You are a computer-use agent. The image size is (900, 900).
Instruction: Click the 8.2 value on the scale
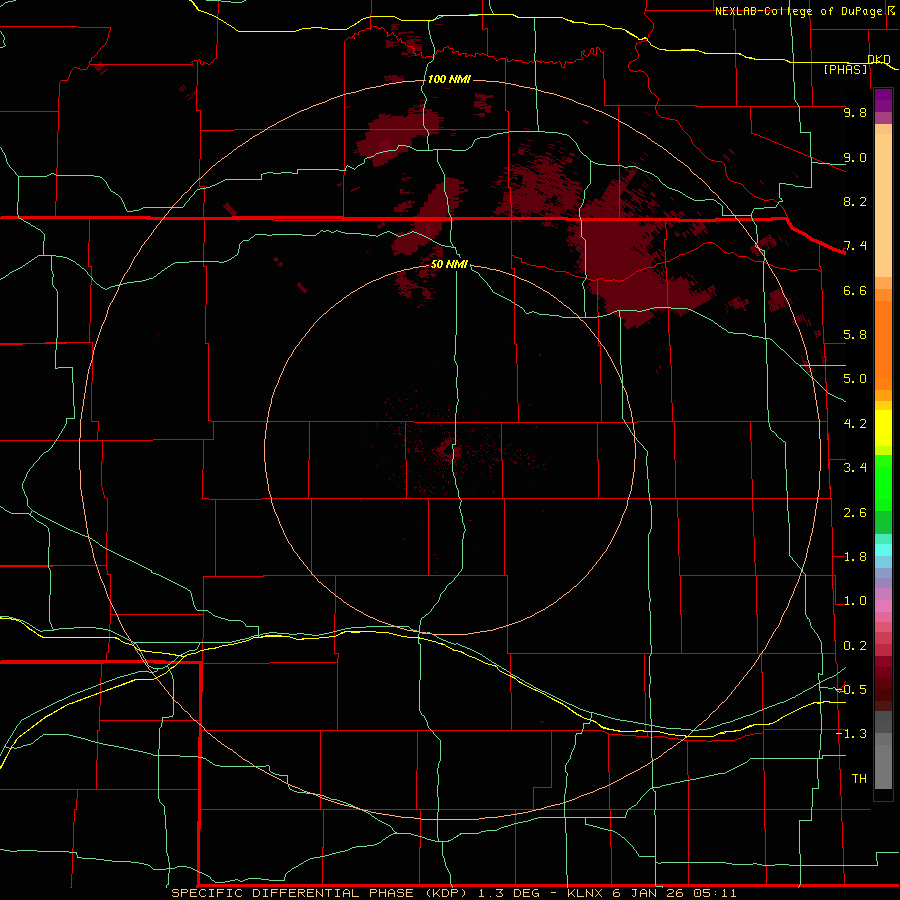(x=855, y=201)
